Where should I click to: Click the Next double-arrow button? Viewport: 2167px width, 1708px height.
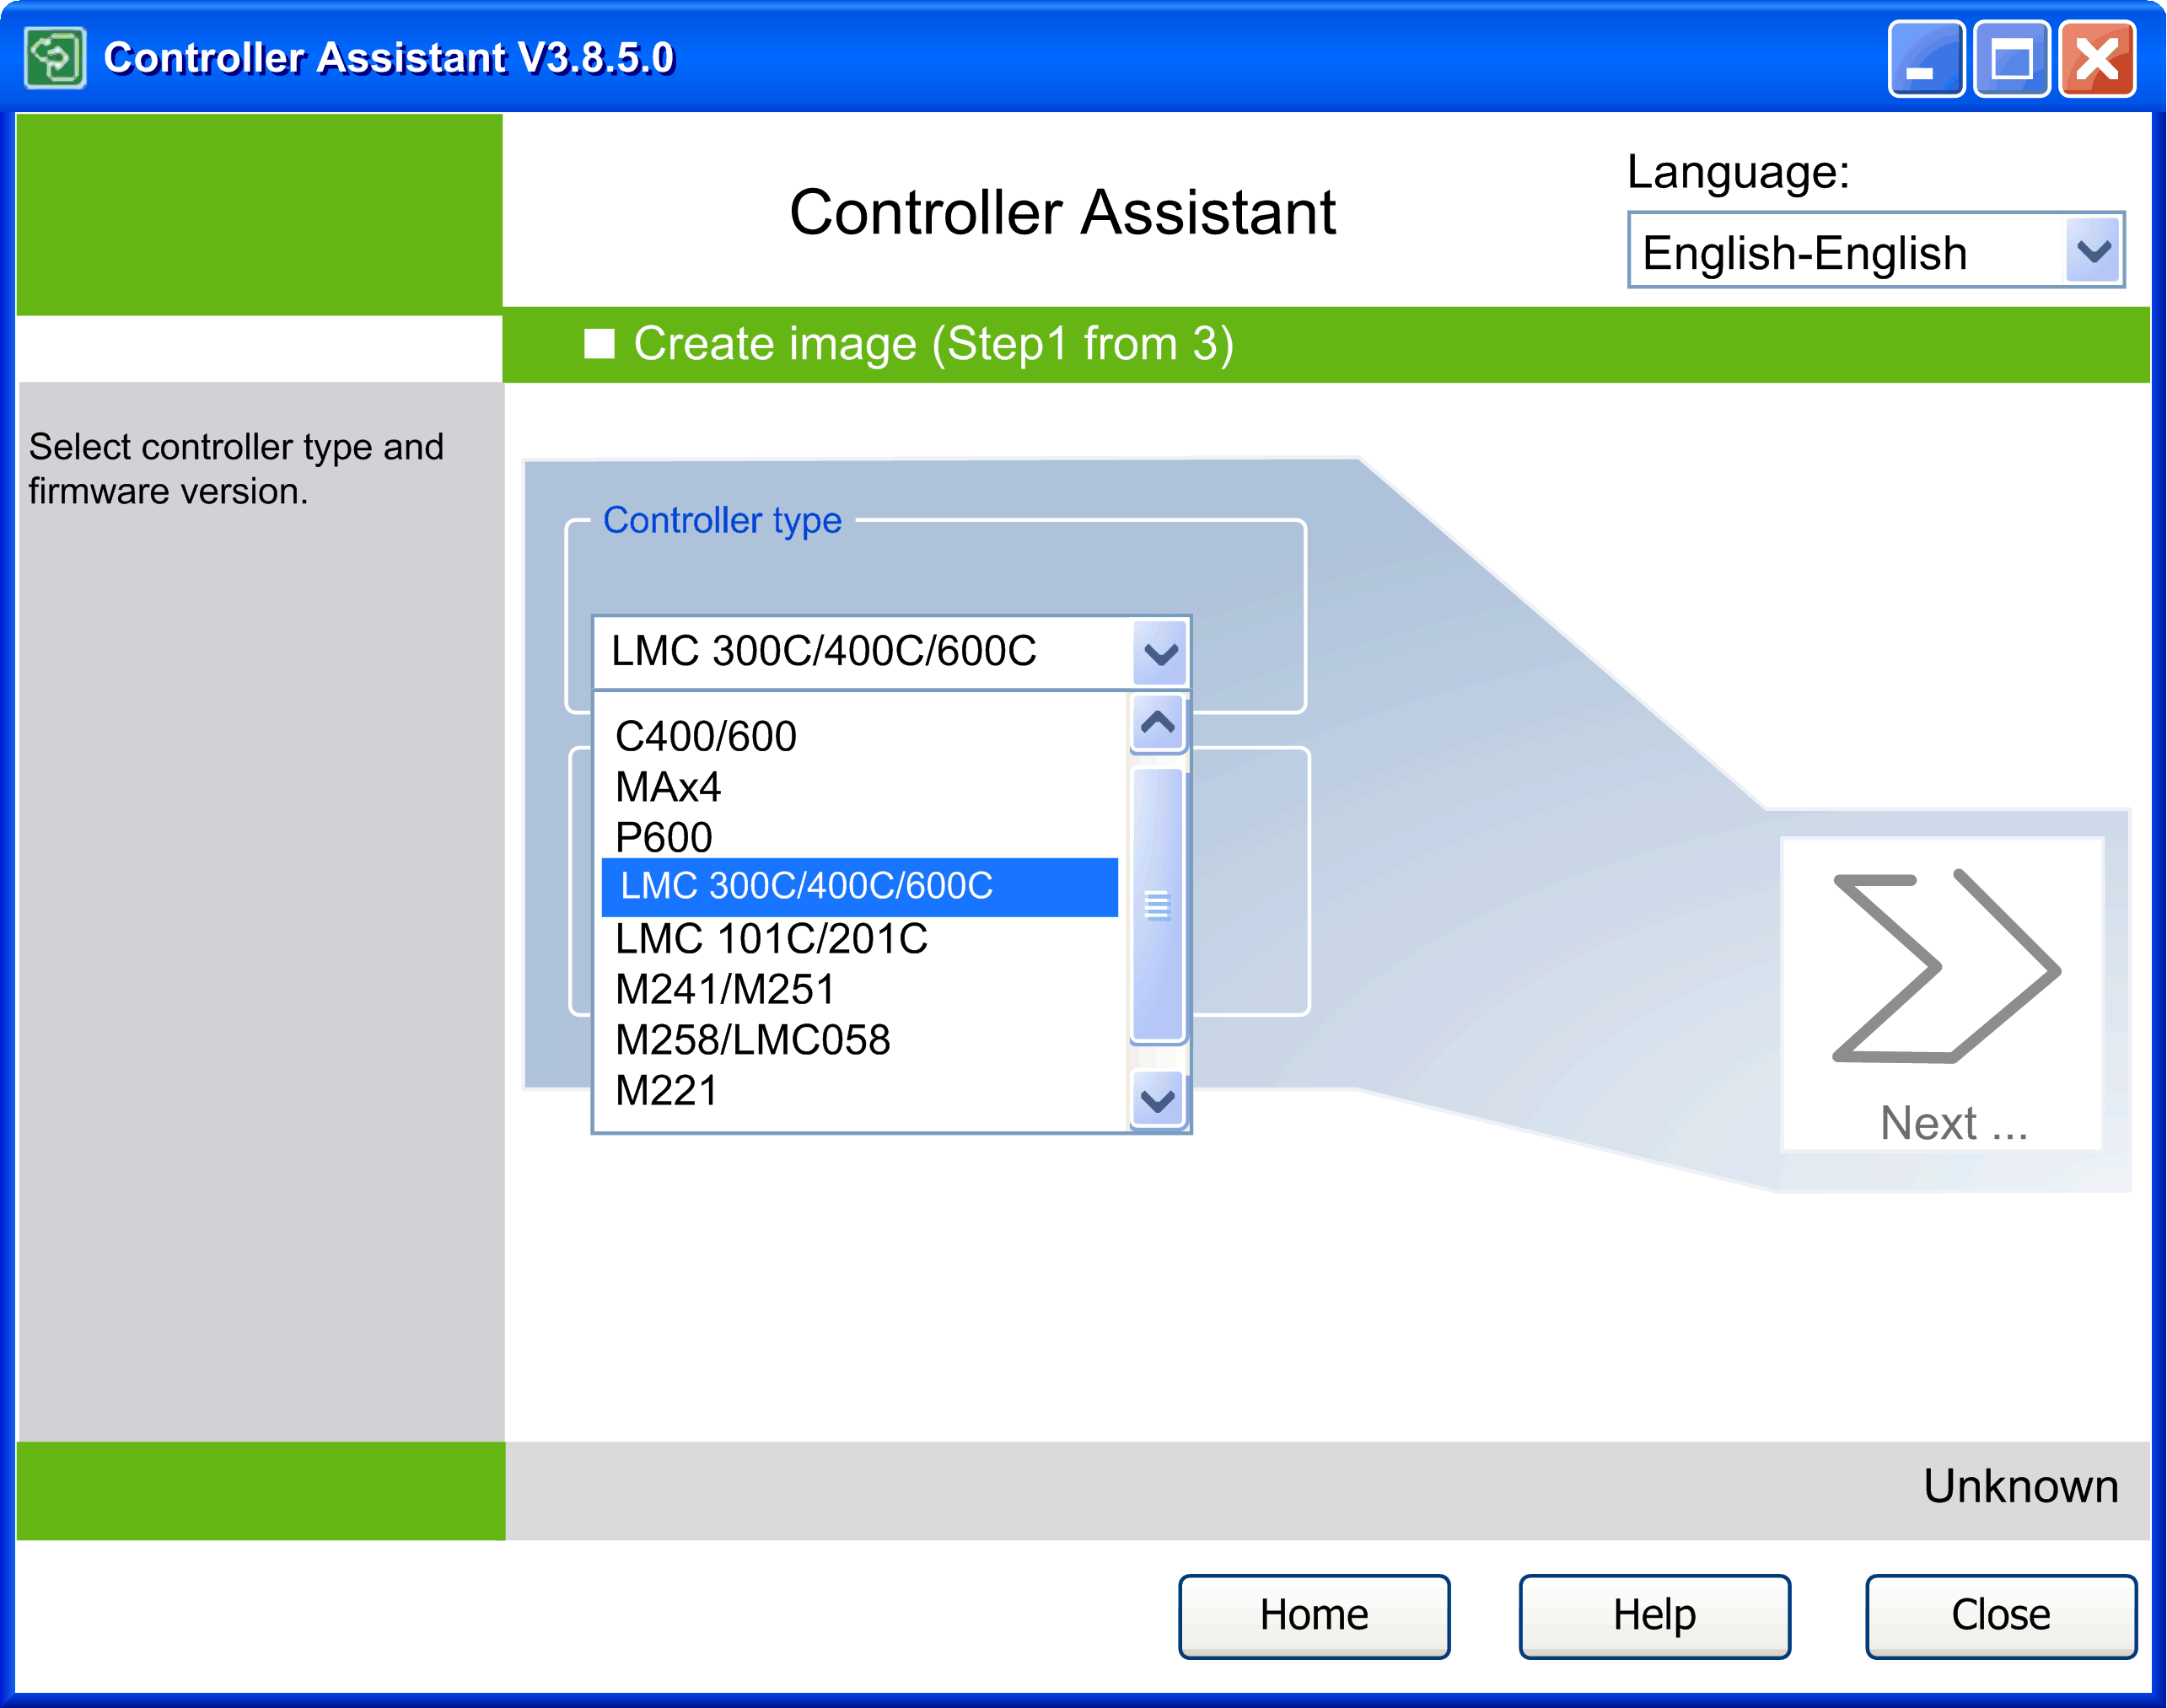tap(1942, 994)
